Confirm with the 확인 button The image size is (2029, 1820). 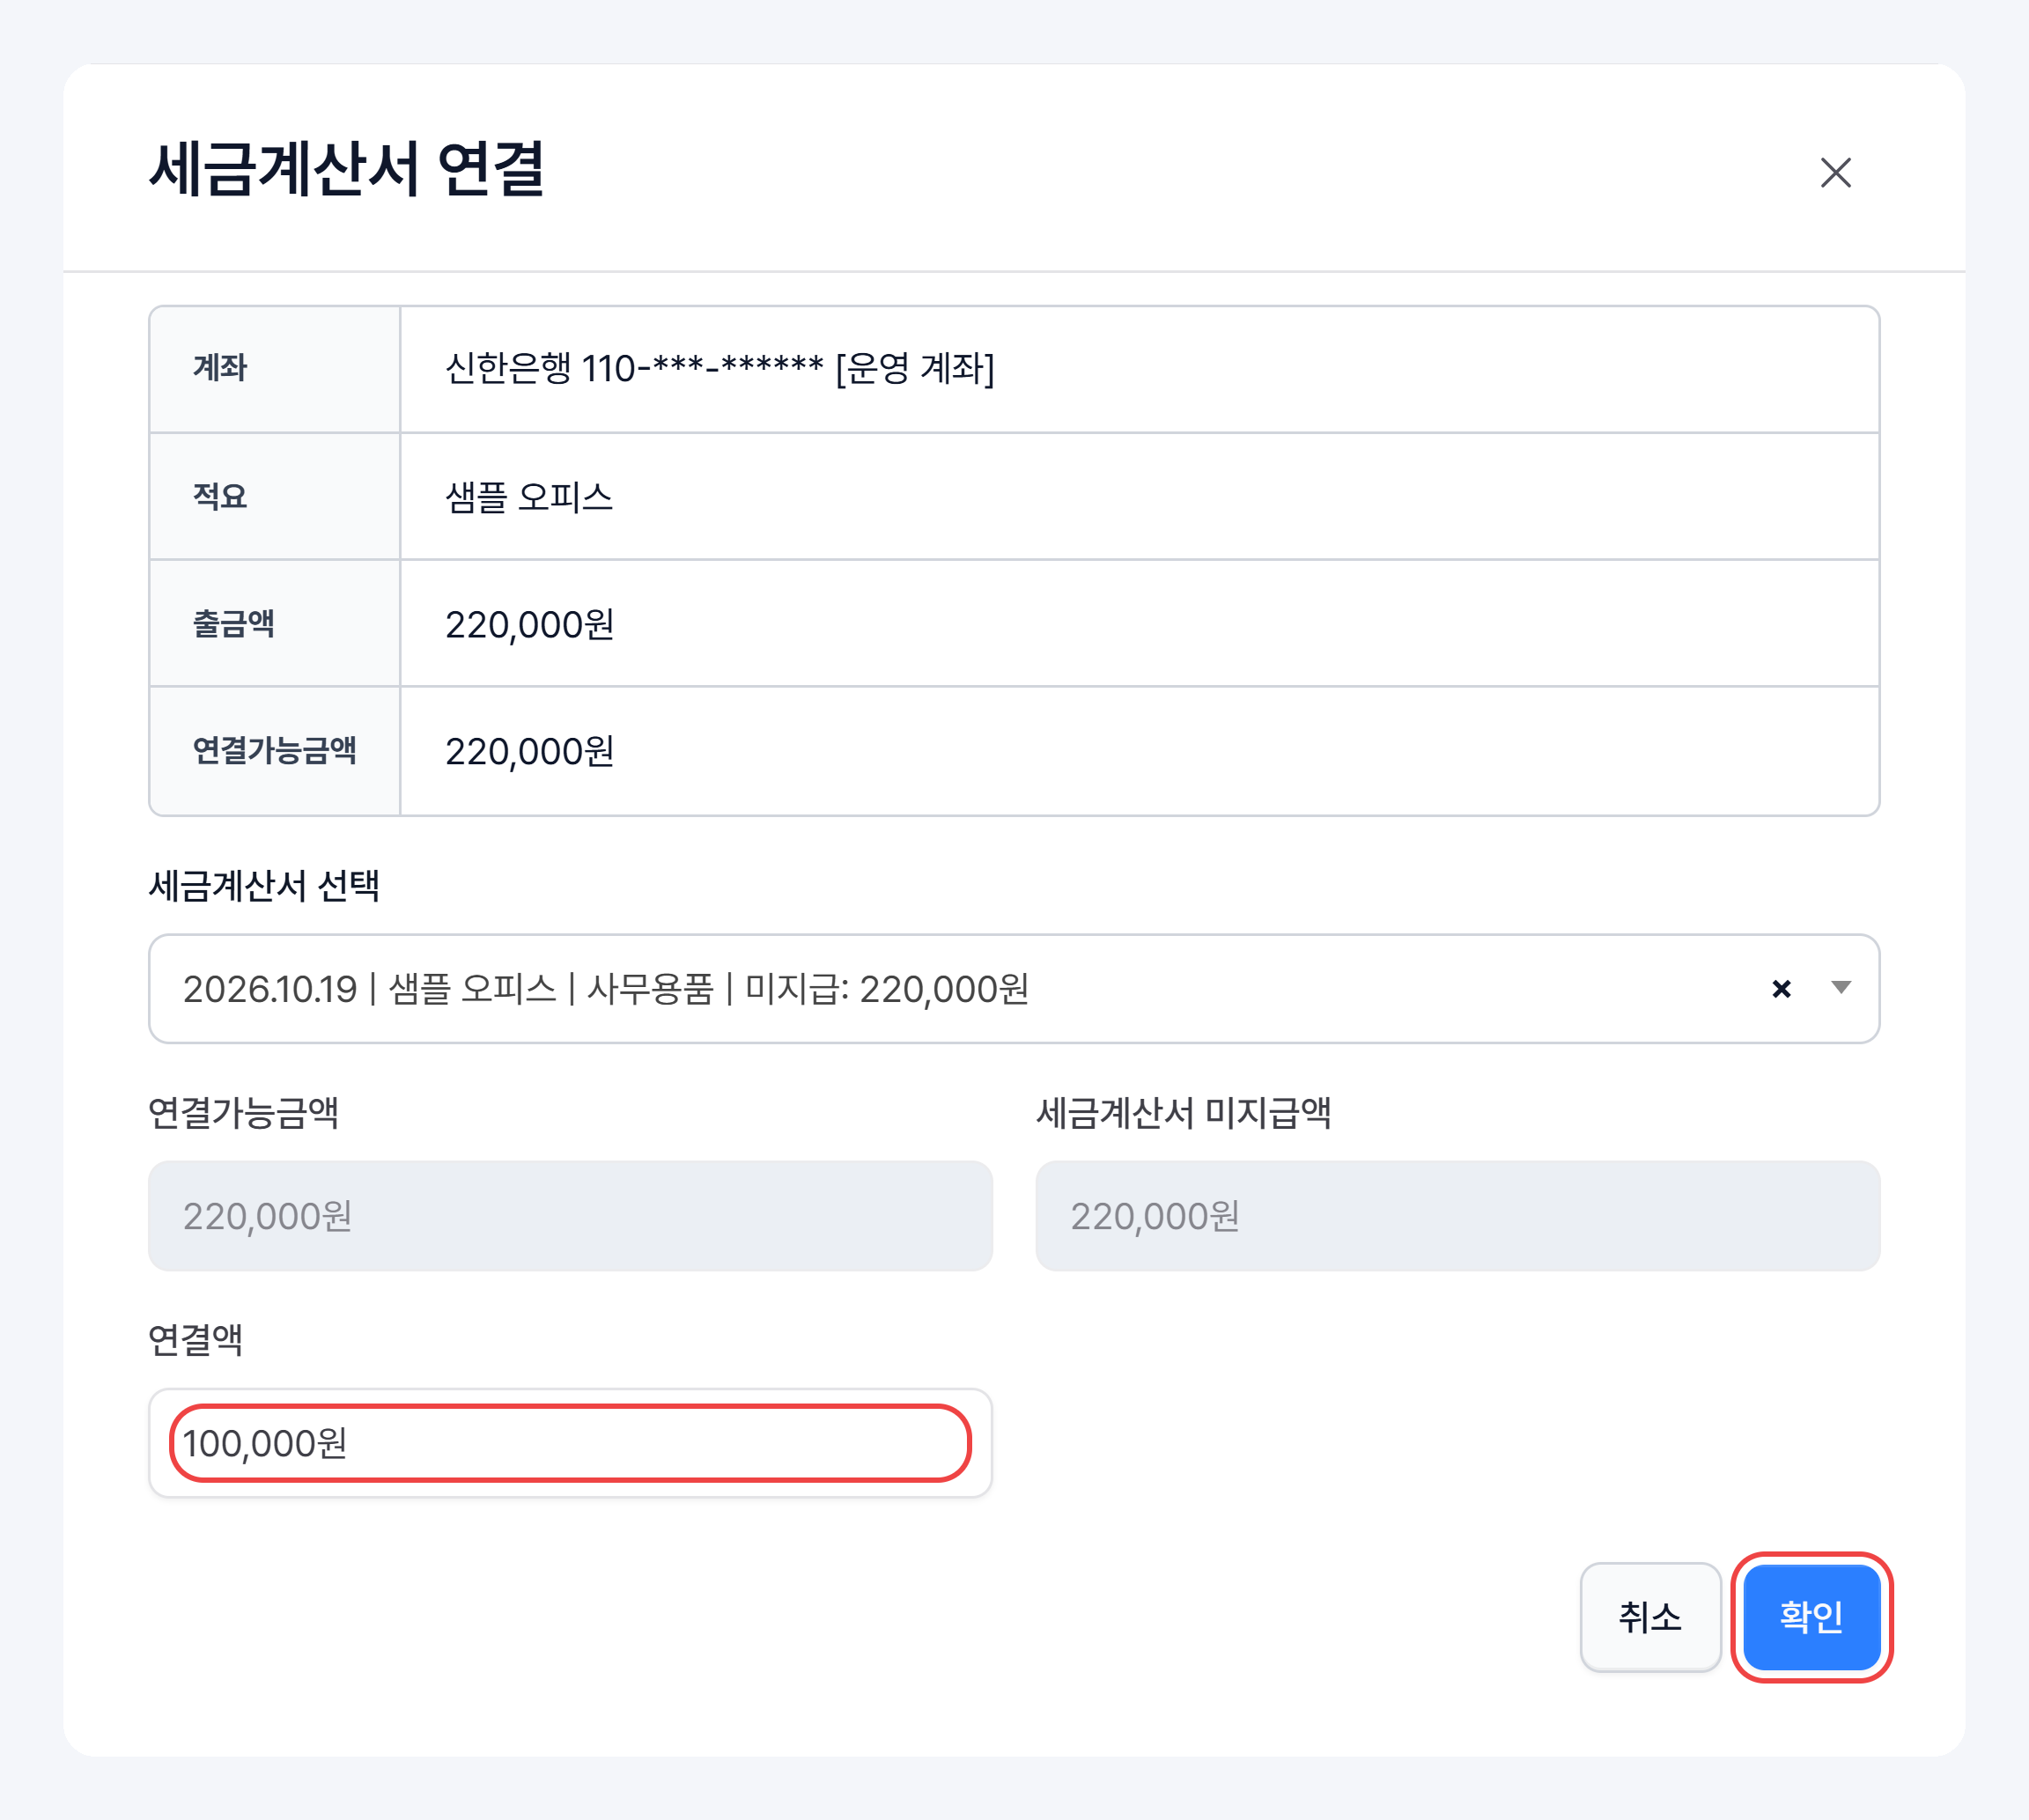click(1811, 1617)
